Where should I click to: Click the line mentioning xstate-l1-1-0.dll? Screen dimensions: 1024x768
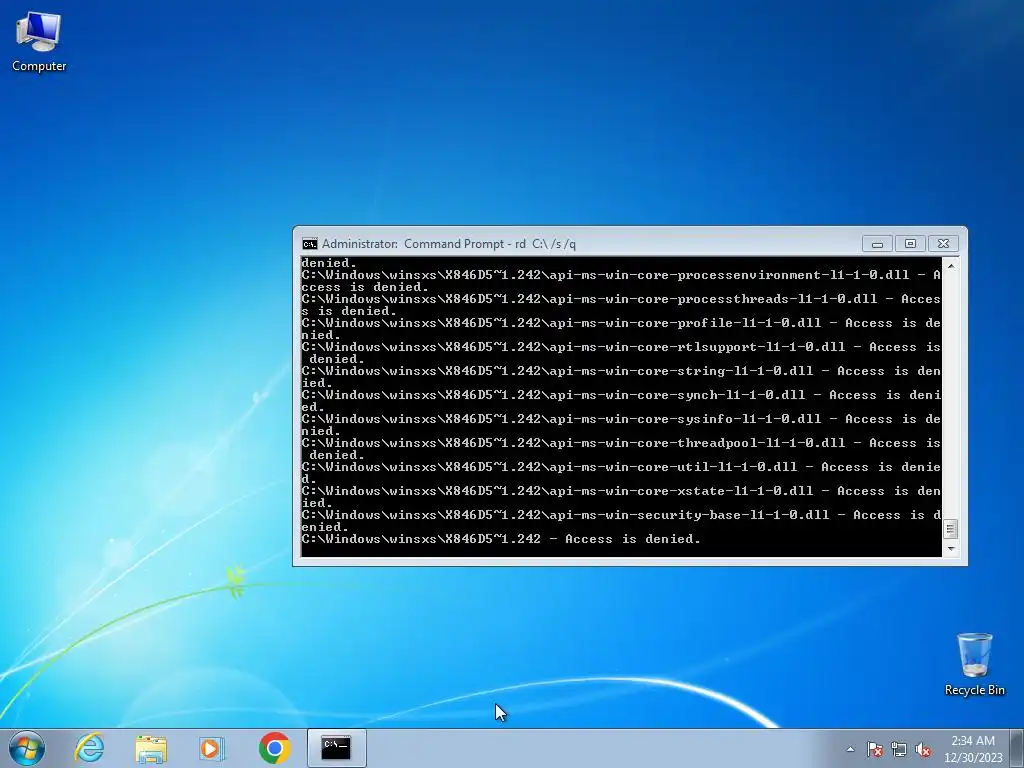click(x=621, y=497)
